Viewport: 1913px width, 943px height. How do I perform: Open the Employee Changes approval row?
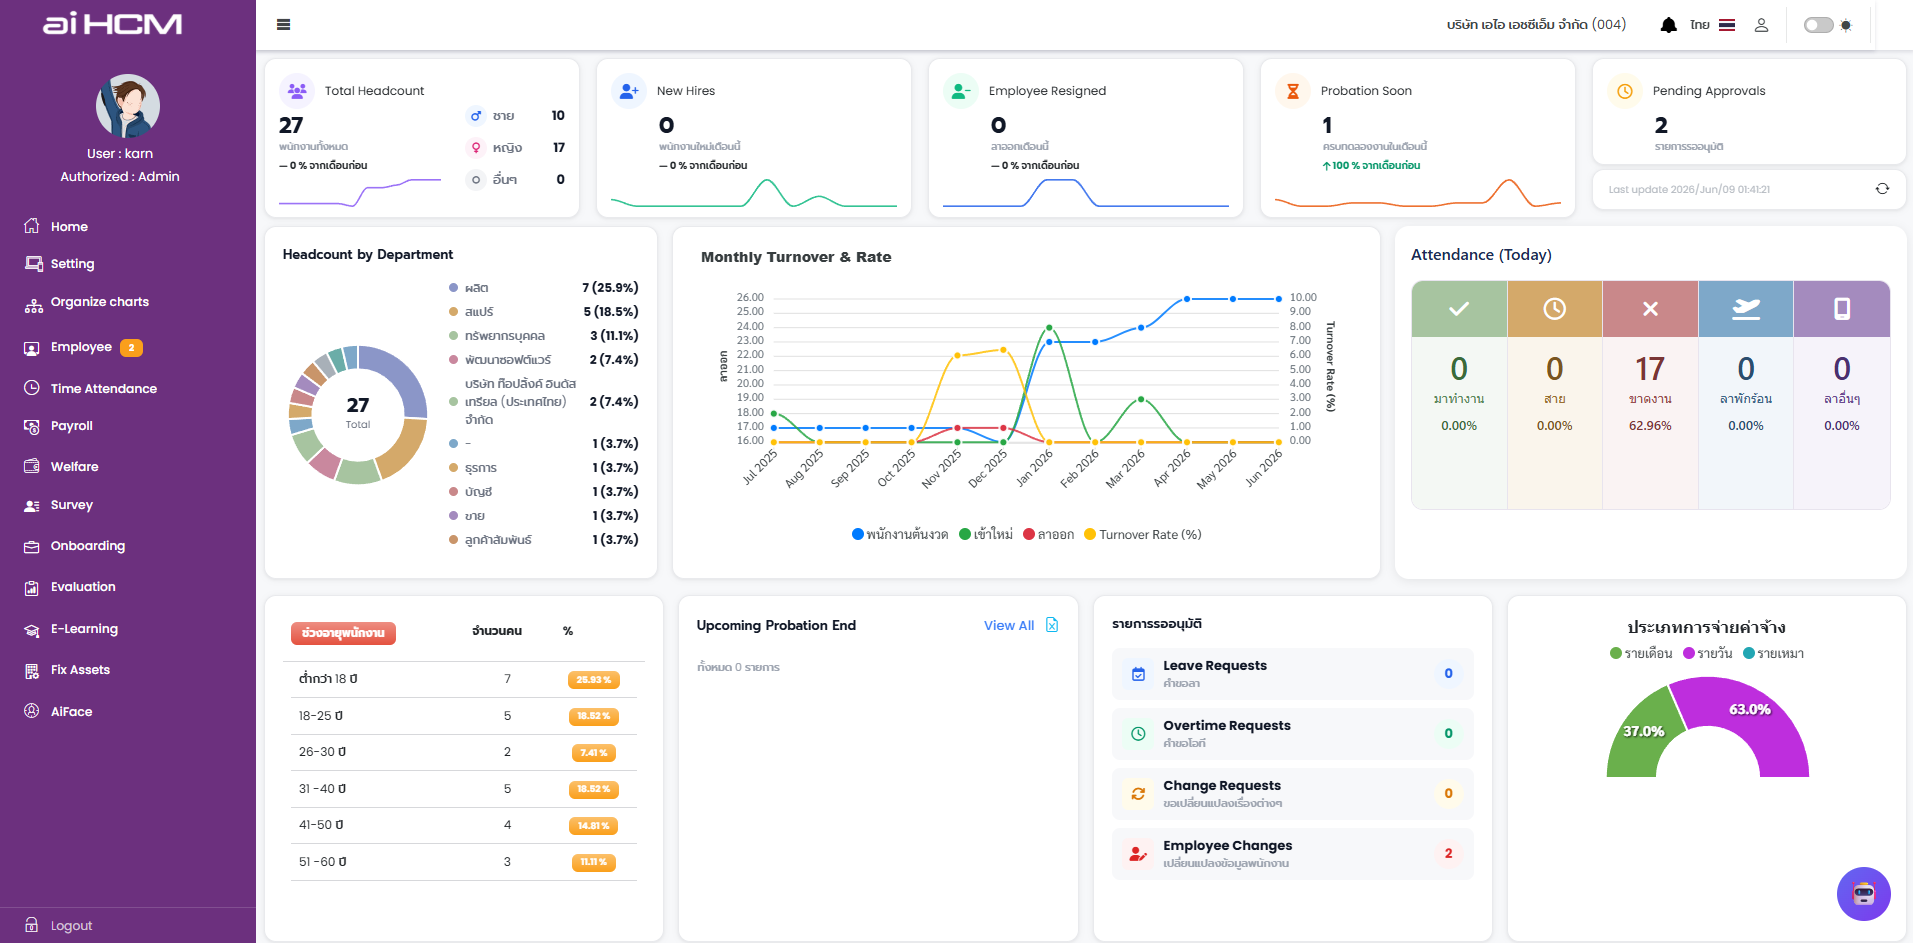pos(1292,854)
